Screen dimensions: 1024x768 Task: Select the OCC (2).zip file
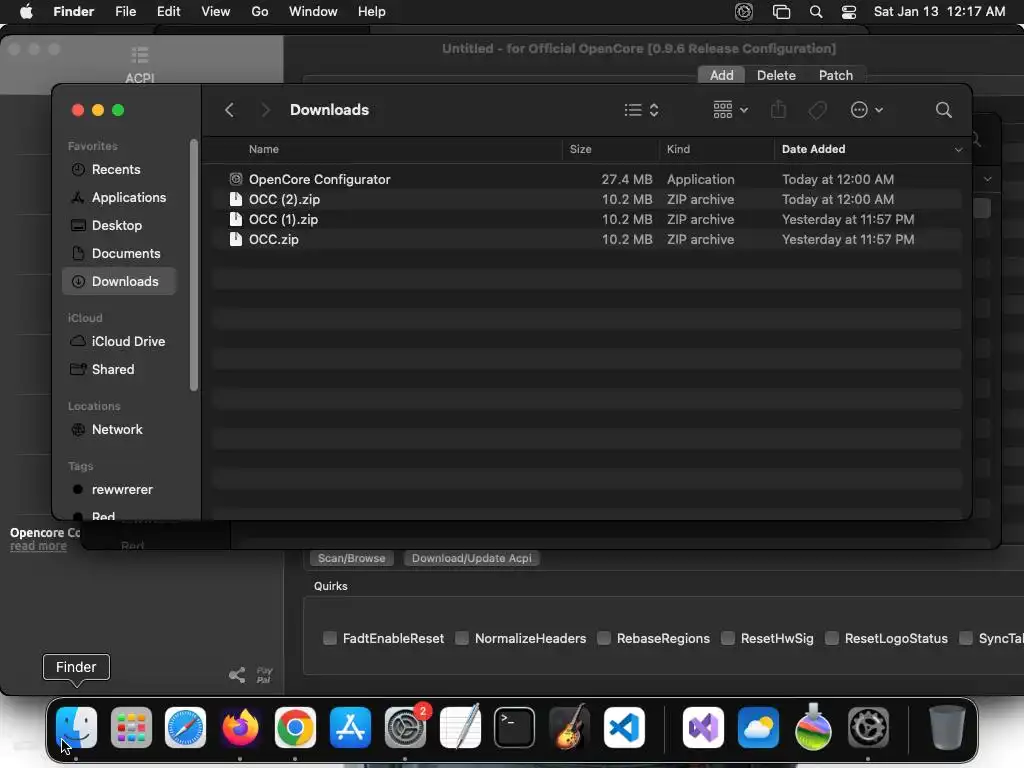coord(586,199)
